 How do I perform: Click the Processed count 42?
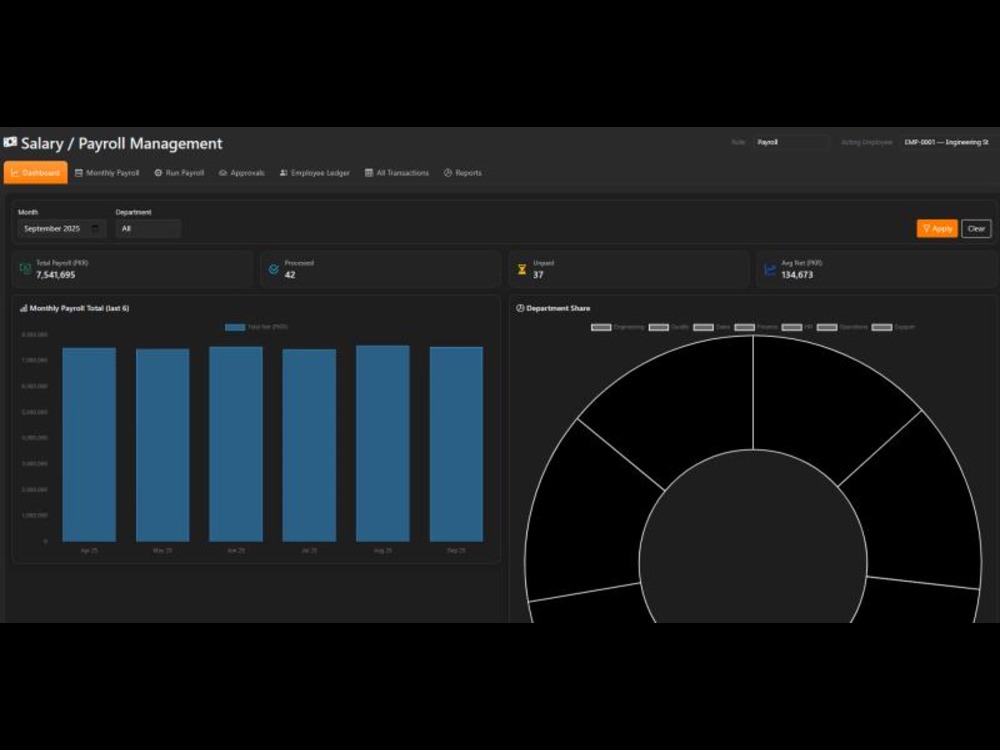tap(290, 275)
